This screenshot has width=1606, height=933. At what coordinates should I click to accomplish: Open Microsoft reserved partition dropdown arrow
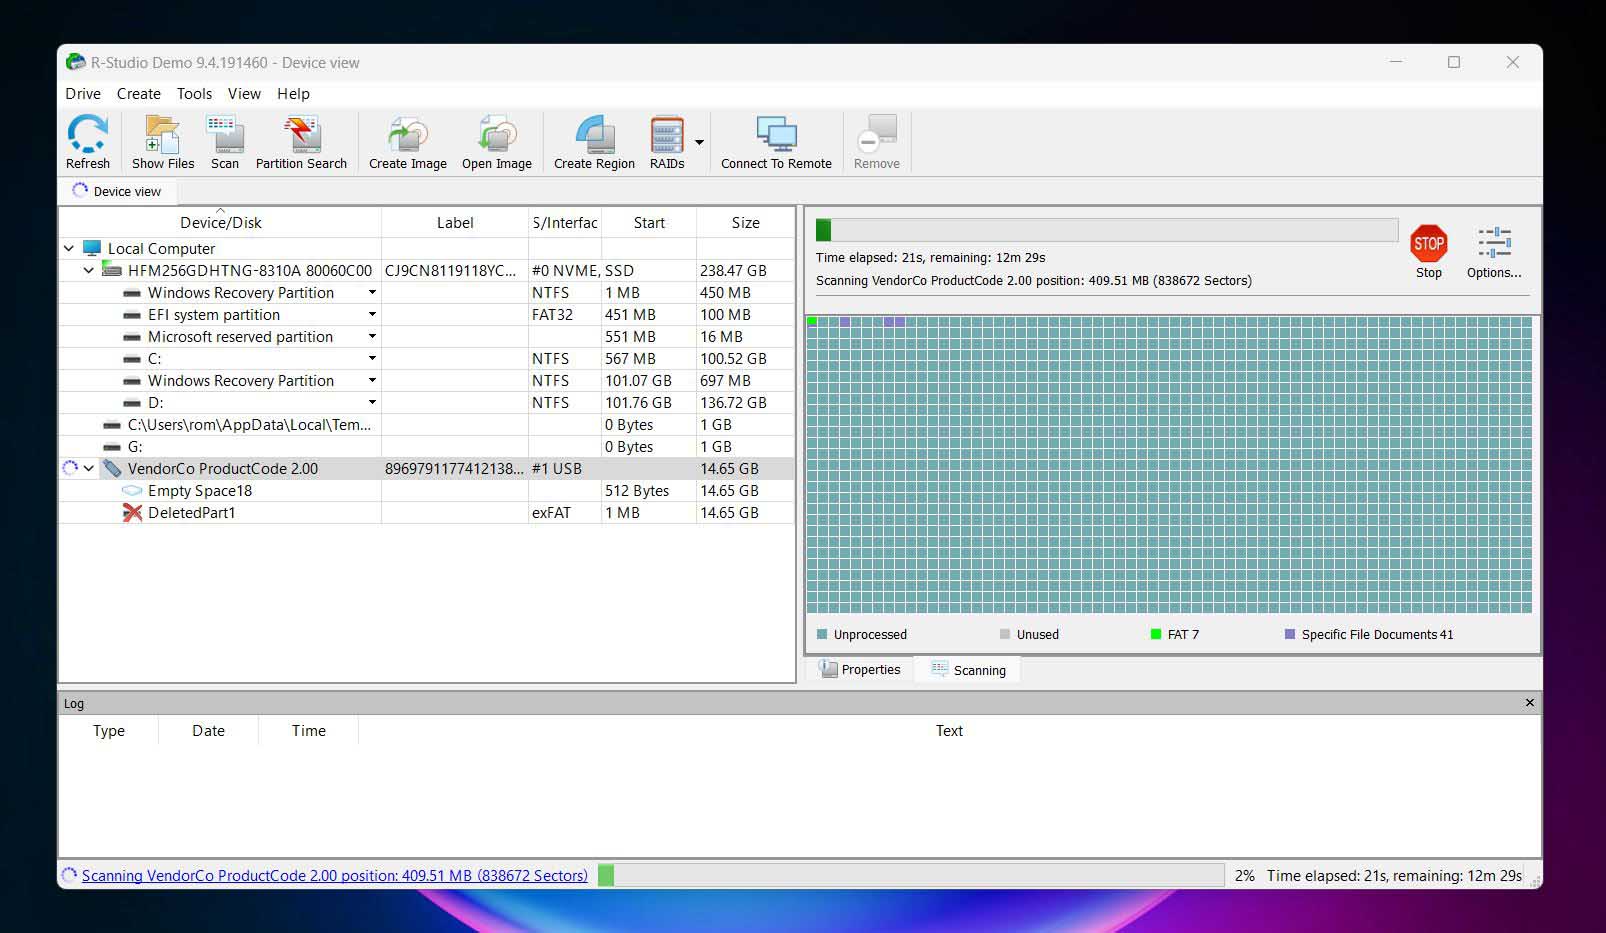(372, 337)
